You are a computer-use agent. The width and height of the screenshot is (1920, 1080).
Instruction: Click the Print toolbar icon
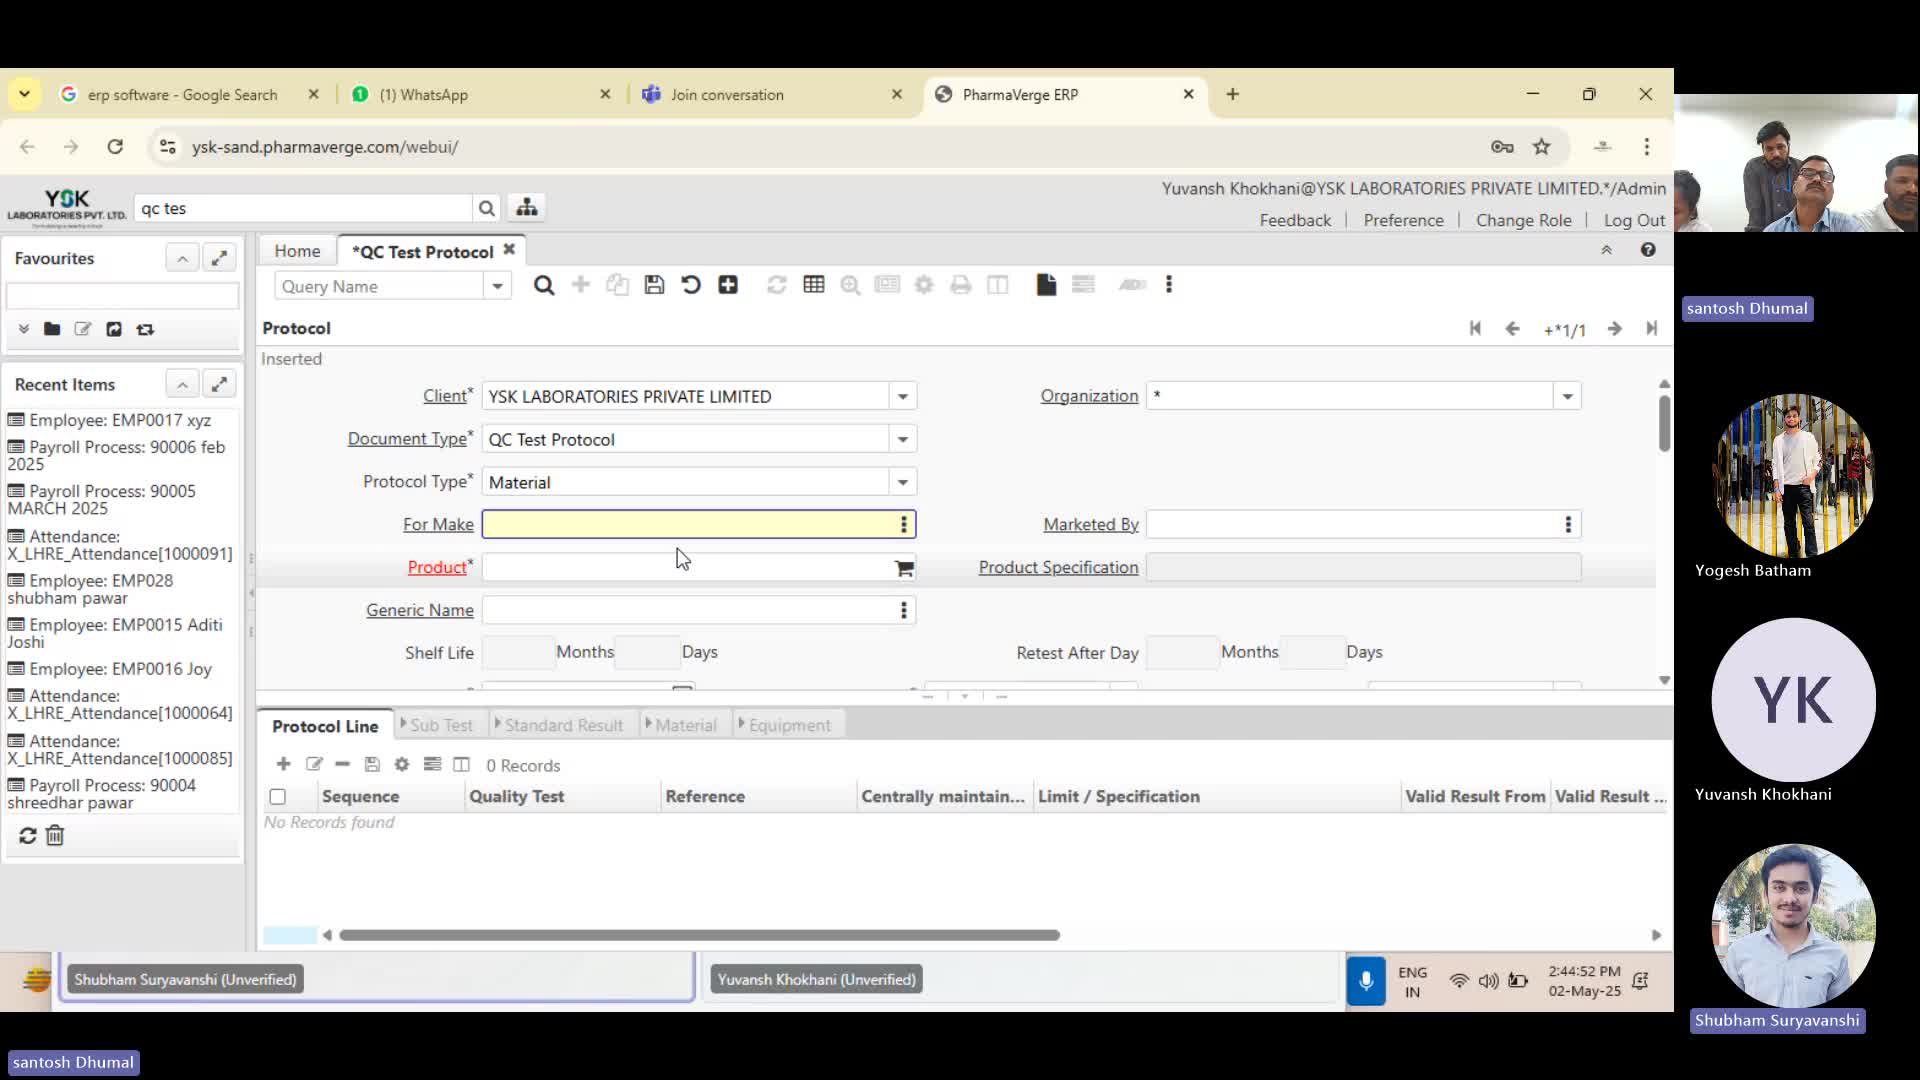point(961,285)
